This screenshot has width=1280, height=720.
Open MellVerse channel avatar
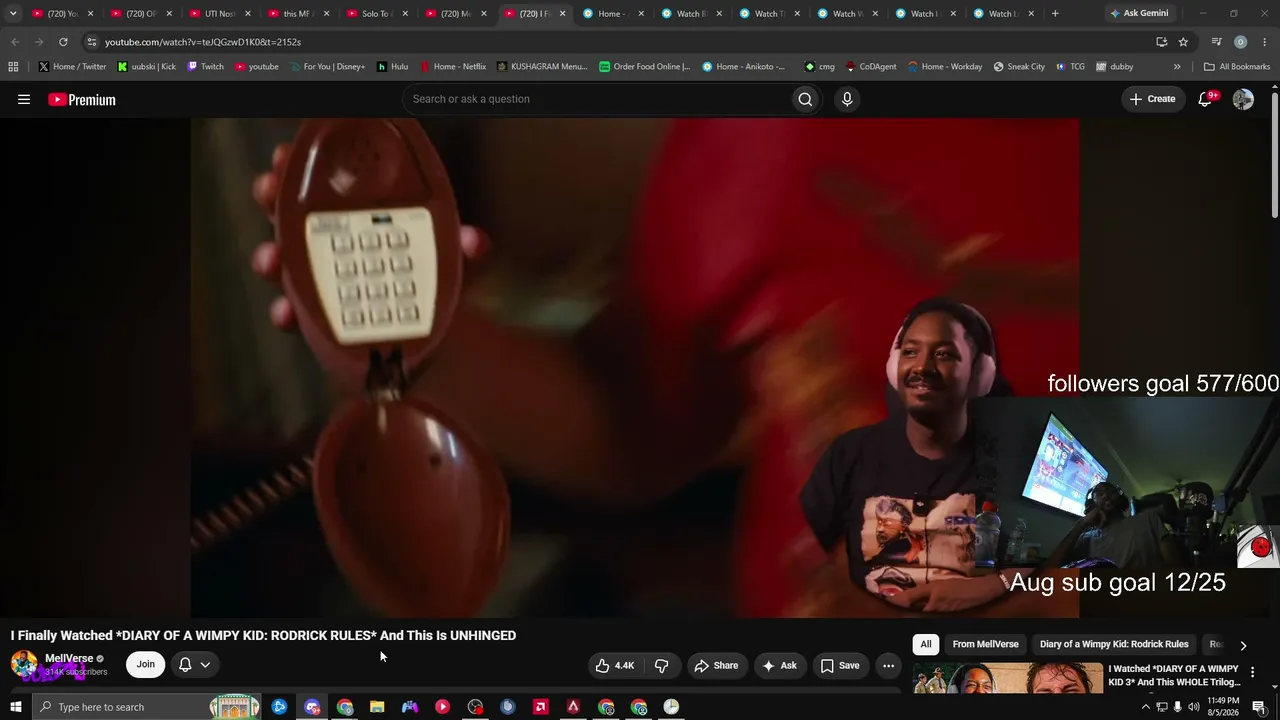tap(24, 664)
